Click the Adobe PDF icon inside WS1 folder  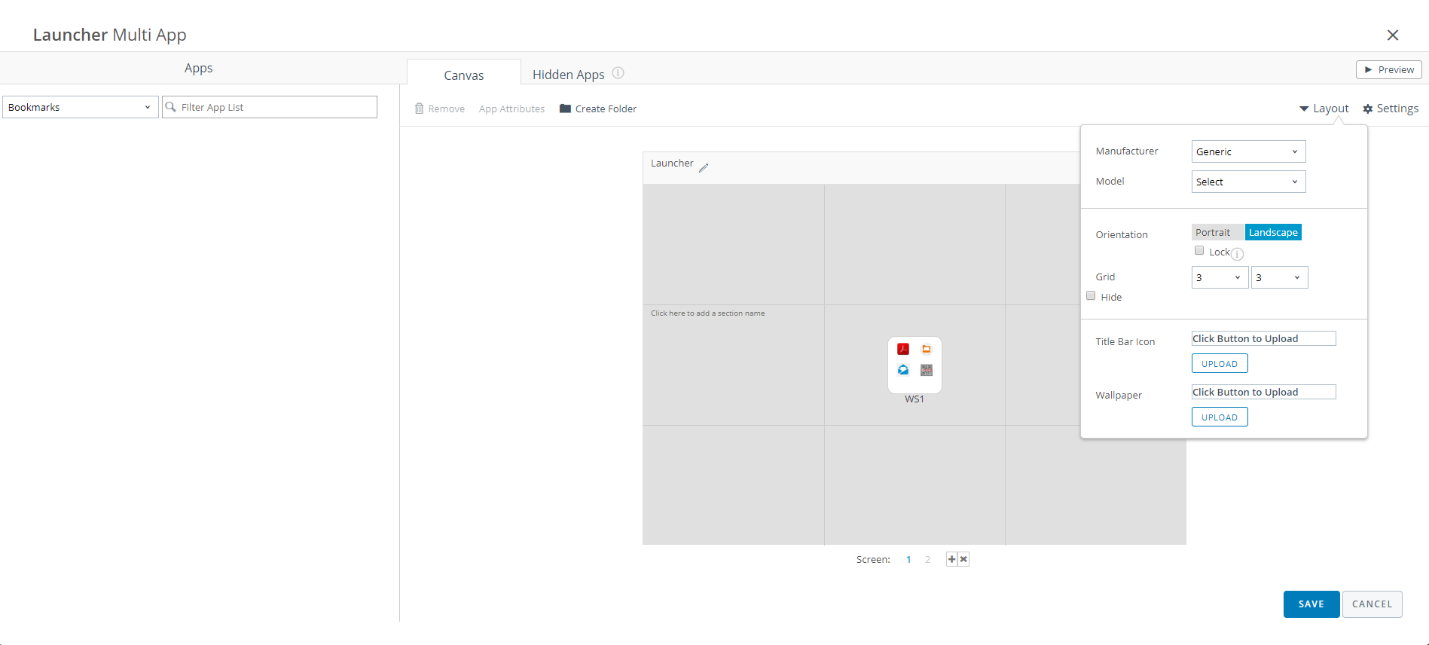[x=903, y=349]
